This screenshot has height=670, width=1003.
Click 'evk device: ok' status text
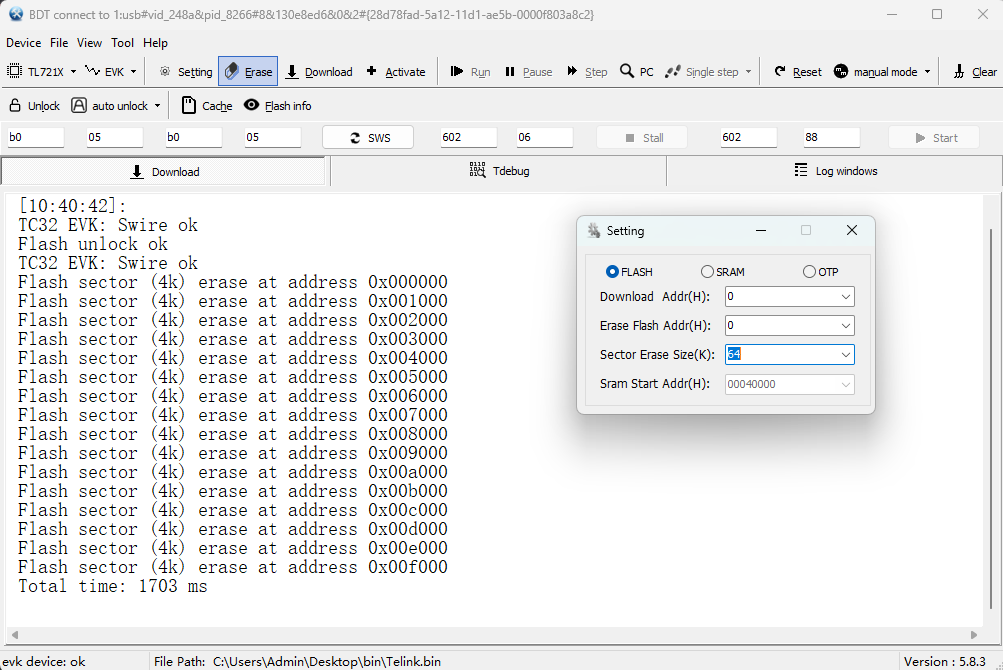(x=43, y=662)
